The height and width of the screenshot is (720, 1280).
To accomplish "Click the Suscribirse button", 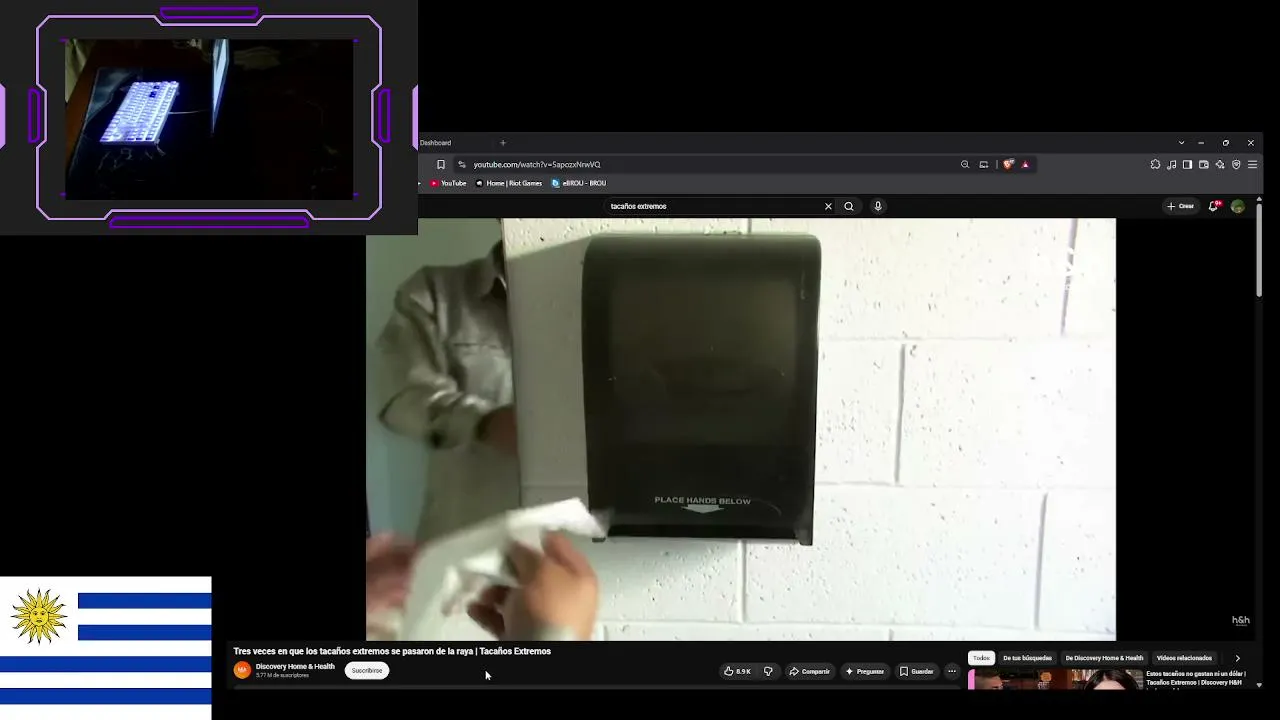I will (367, 671).
